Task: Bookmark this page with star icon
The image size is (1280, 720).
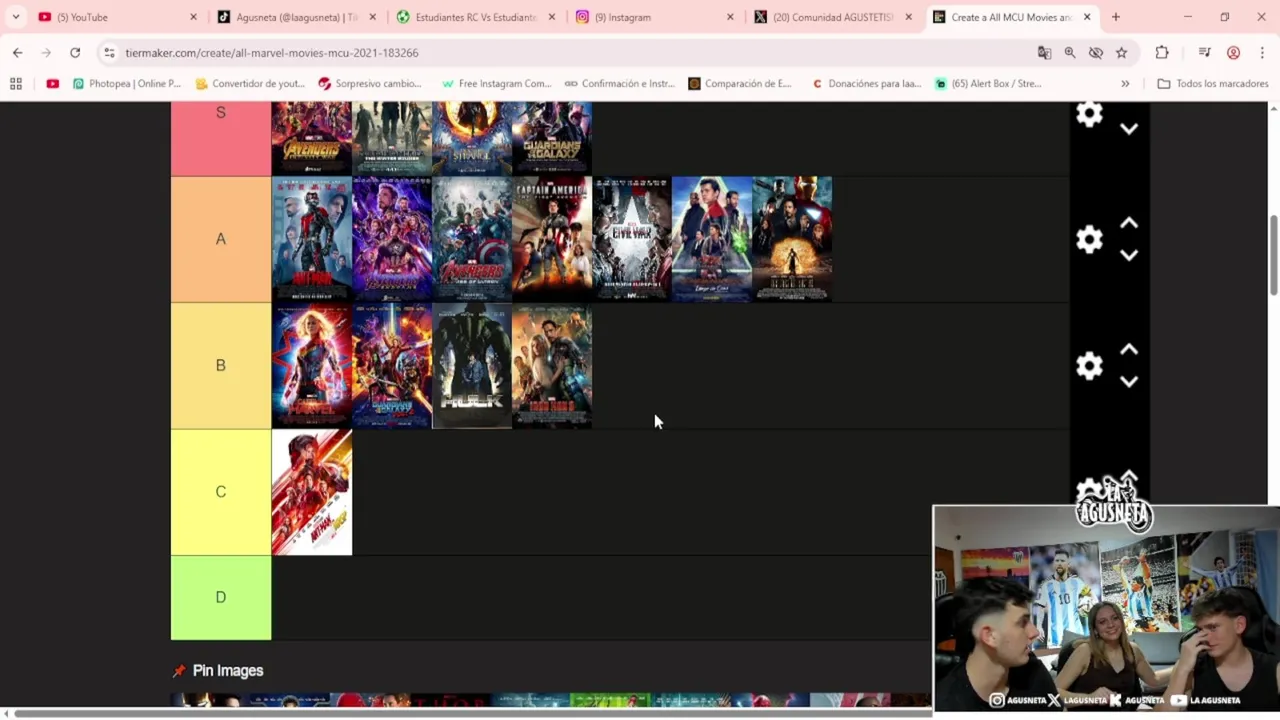Action: pos(1122,53)
